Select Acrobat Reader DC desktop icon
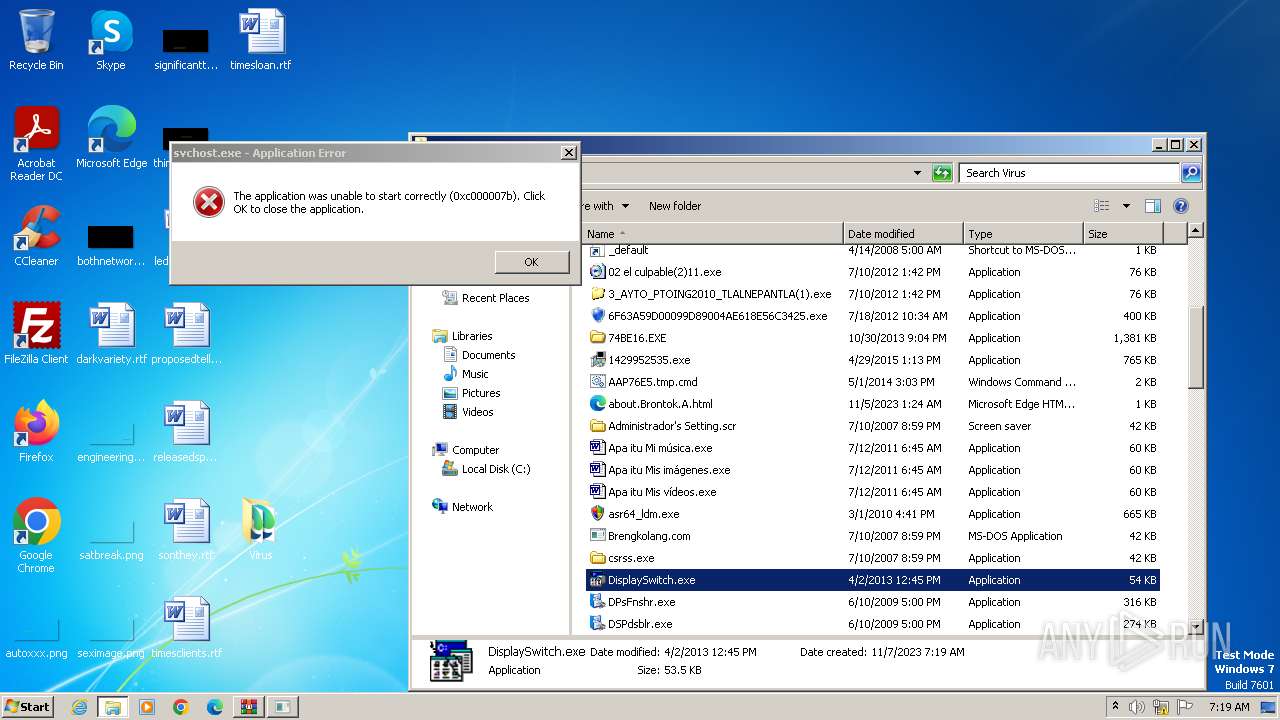The height and width of the screenshot is (720, 1280). 36,144
